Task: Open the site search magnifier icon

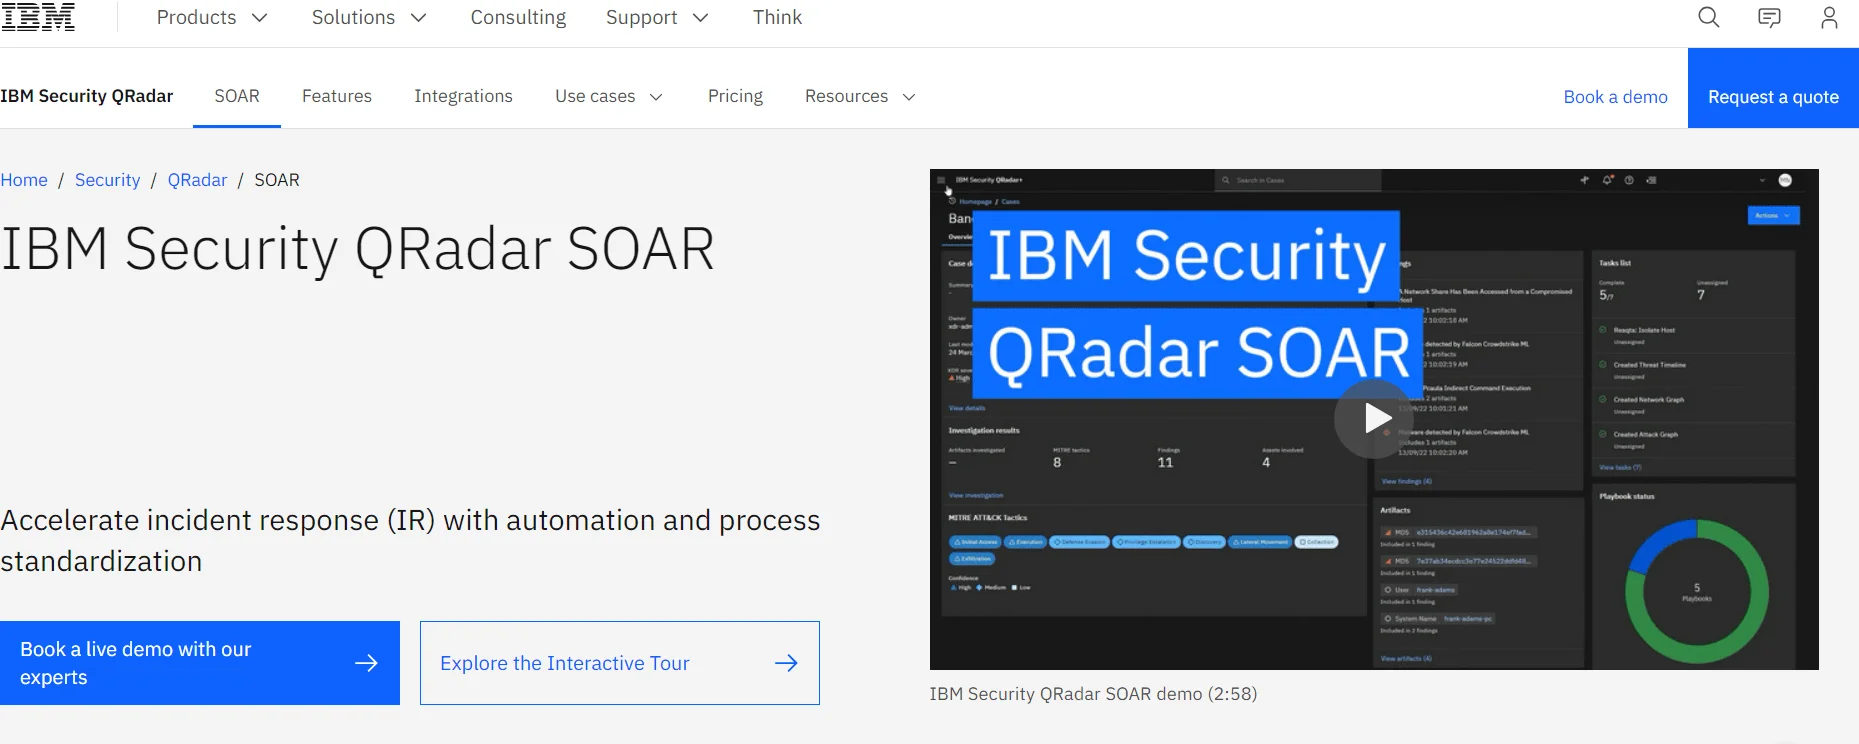Action: click(1709, 17)
